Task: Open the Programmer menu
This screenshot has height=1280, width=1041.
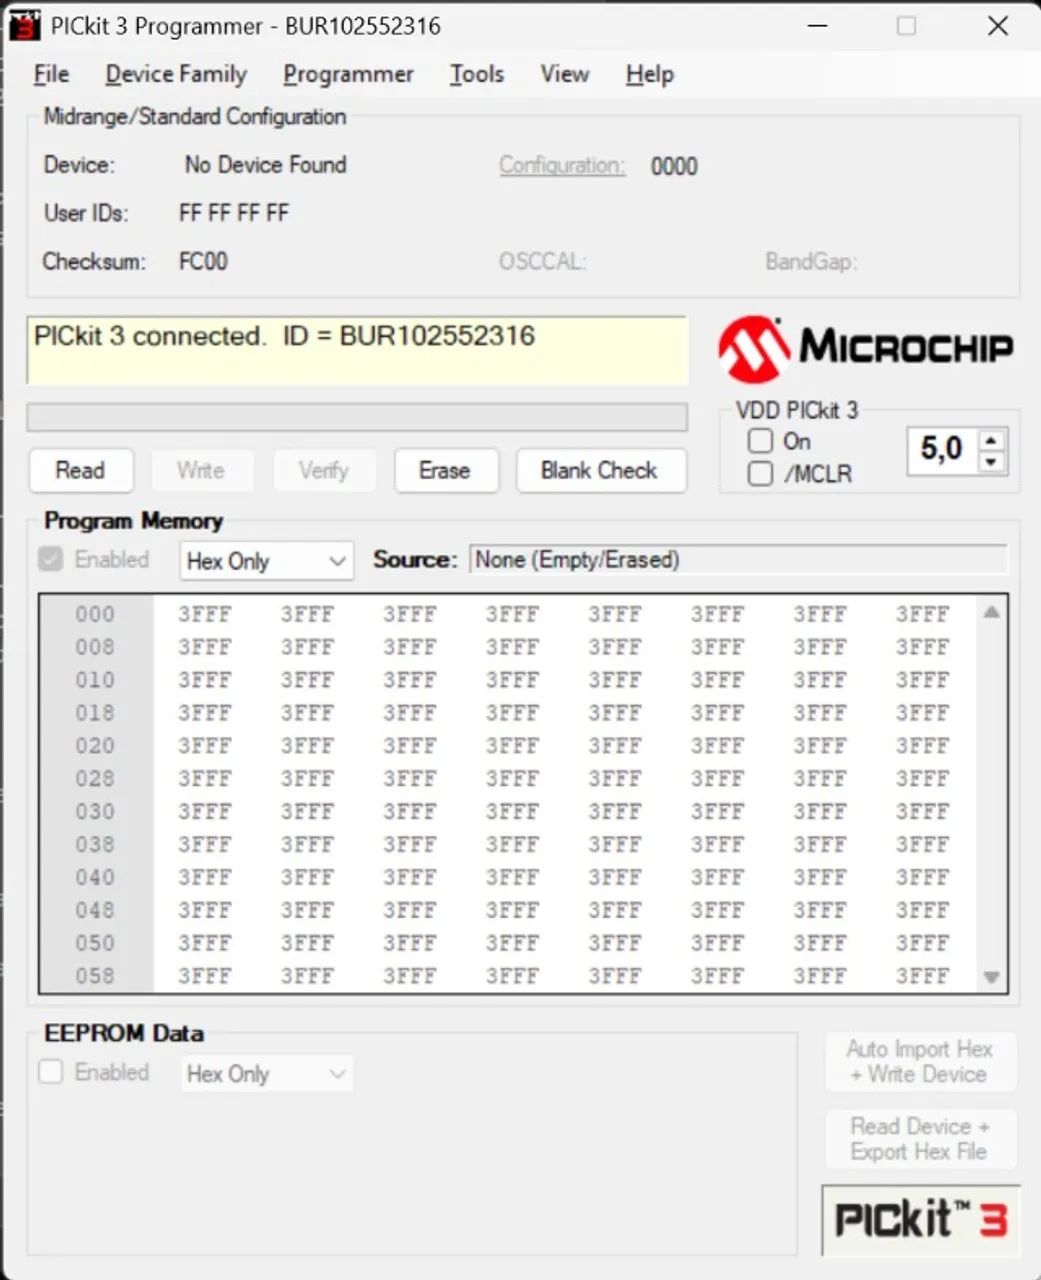Action: [348, 74]
